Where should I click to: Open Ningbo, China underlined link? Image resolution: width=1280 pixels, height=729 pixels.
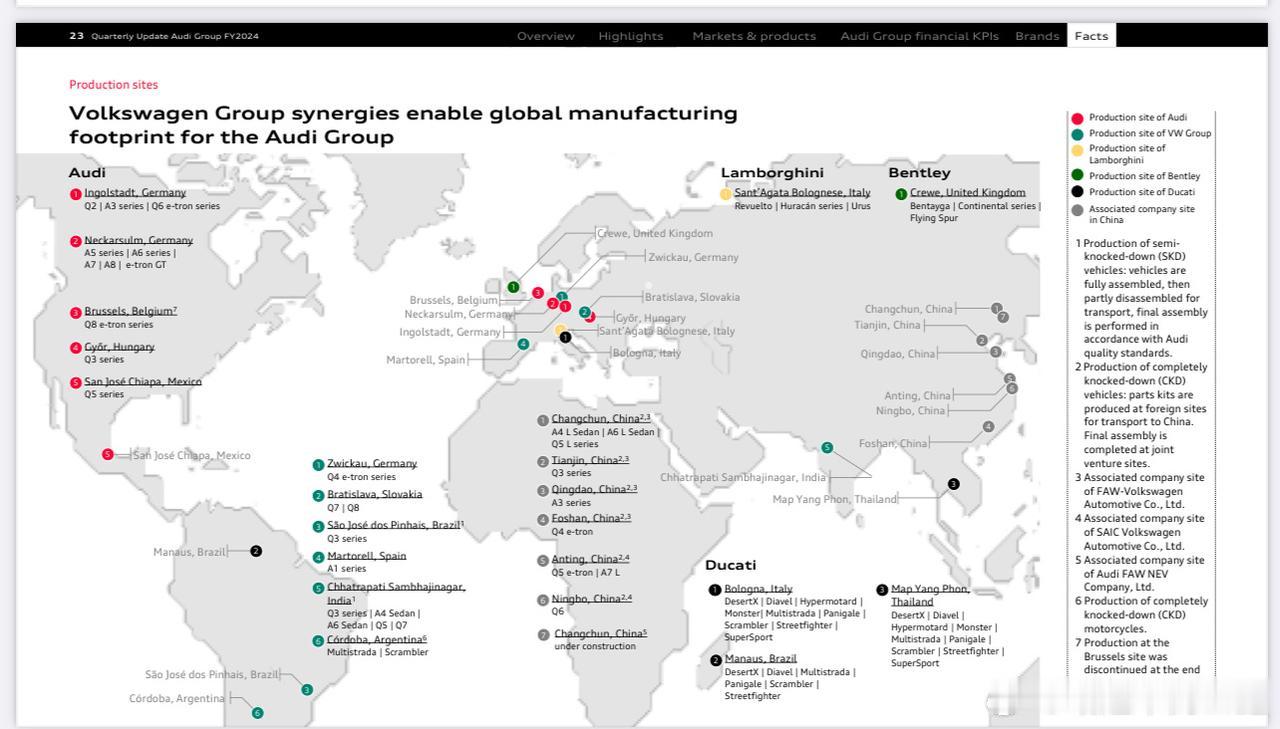point(592,599)
